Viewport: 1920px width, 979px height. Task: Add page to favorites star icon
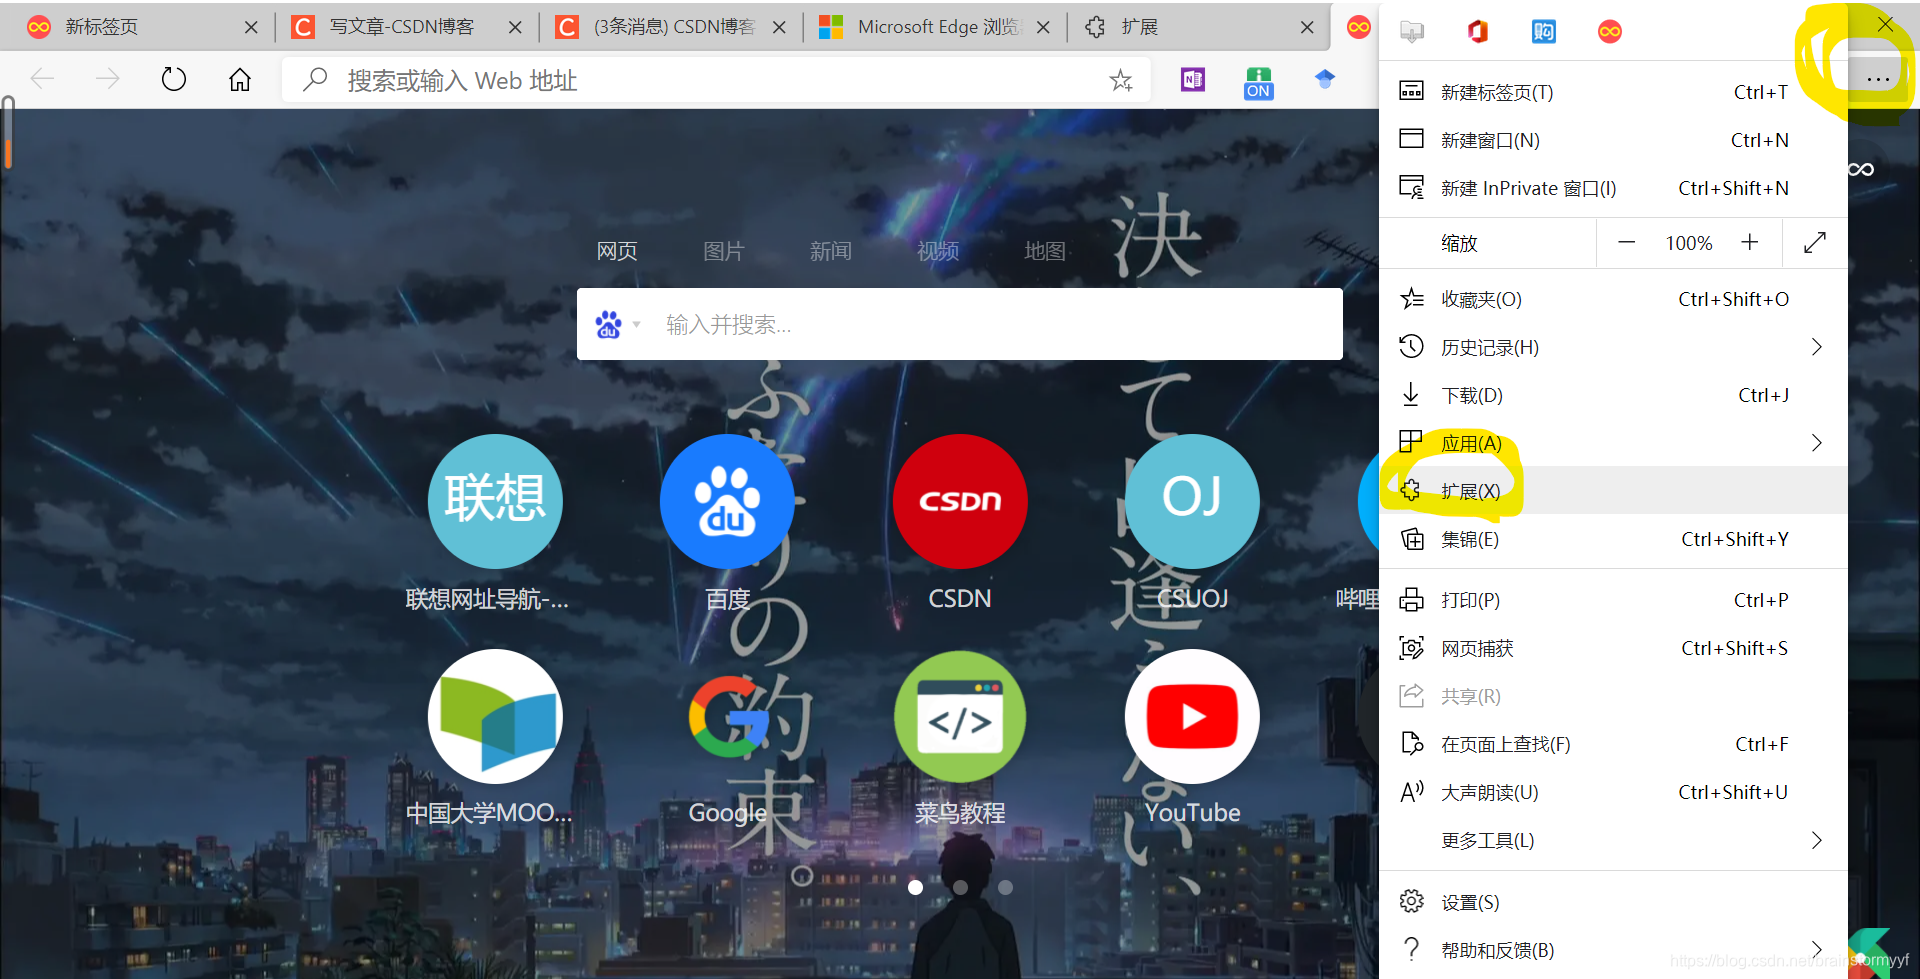pos(1121,80)
